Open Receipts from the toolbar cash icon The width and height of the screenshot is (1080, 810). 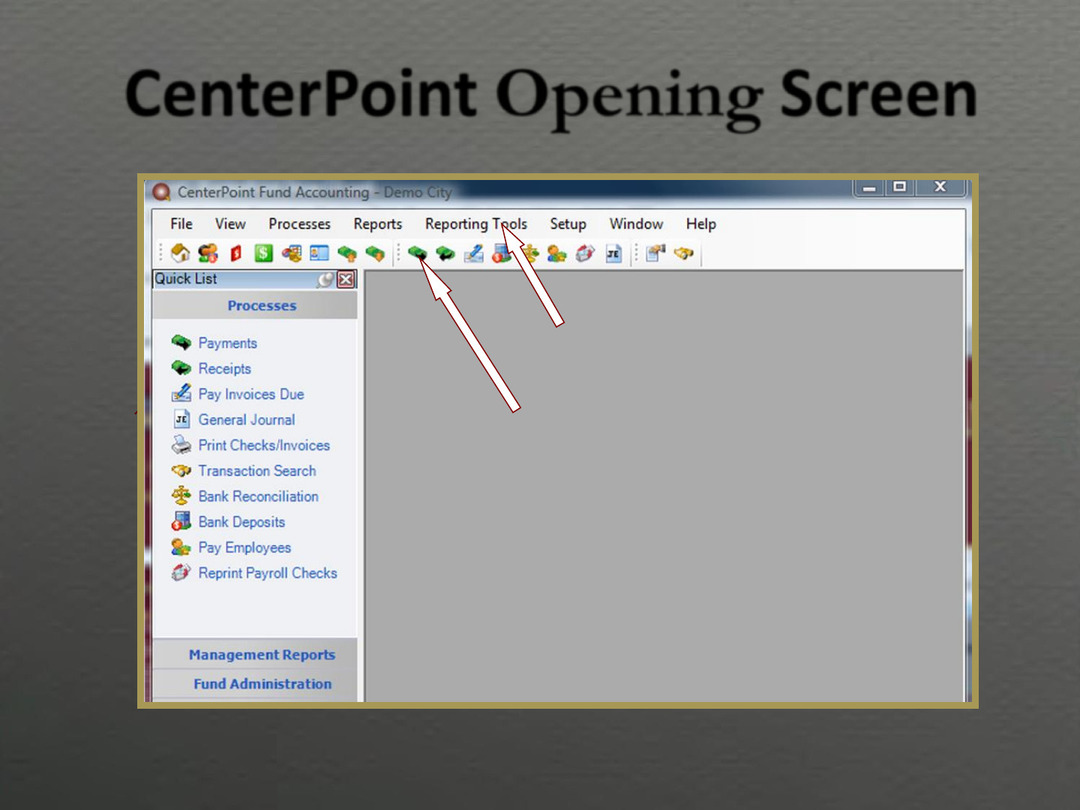click(x=446, y=253)
